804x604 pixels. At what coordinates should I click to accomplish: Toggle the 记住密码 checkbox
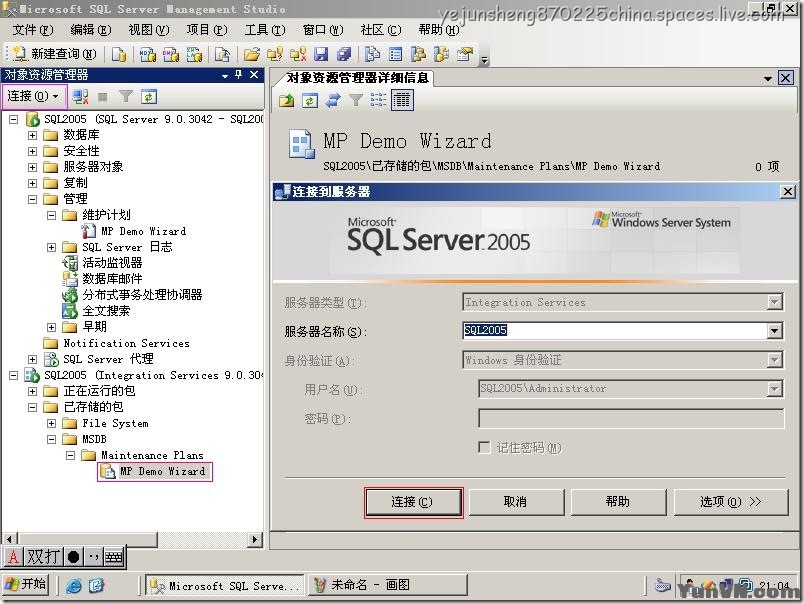484,447
